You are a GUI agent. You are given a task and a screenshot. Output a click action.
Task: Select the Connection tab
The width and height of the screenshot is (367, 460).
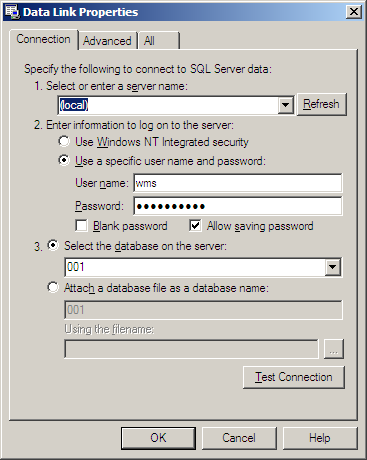(44, 39)
